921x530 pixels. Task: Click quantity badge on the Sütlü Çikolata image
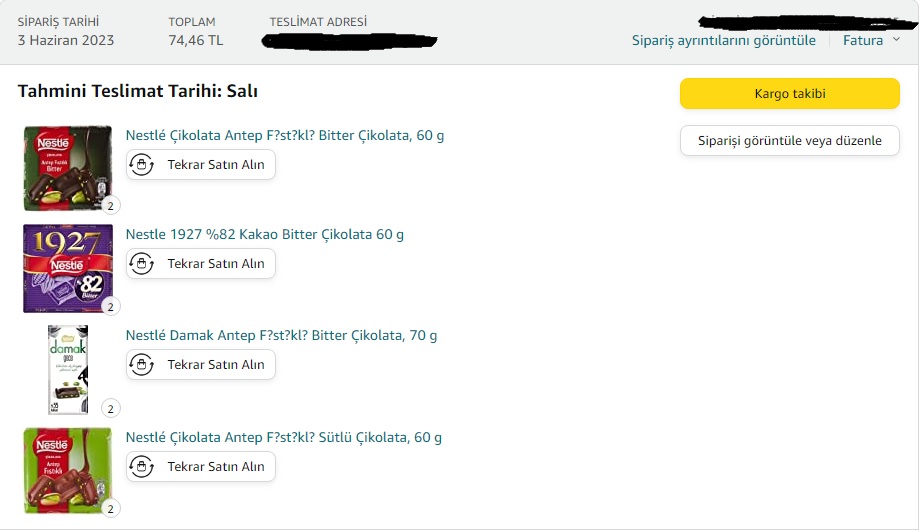pos(110,509)
